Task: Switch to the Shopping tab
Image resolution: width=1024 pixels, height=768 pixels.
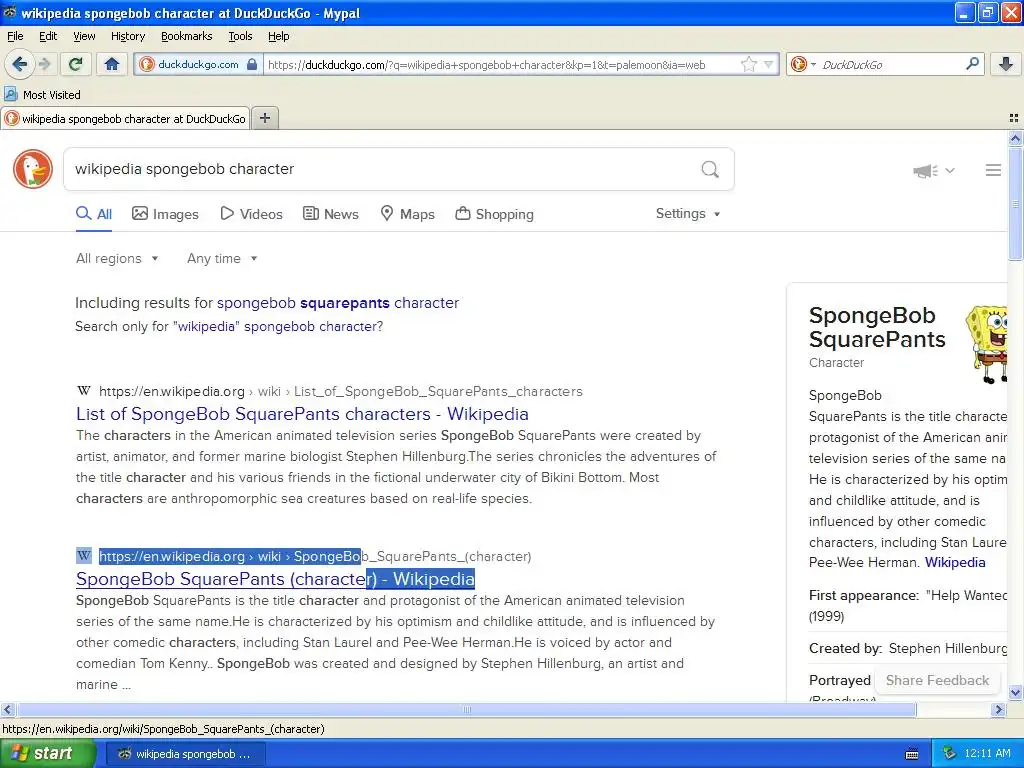Action: point(494,214)
